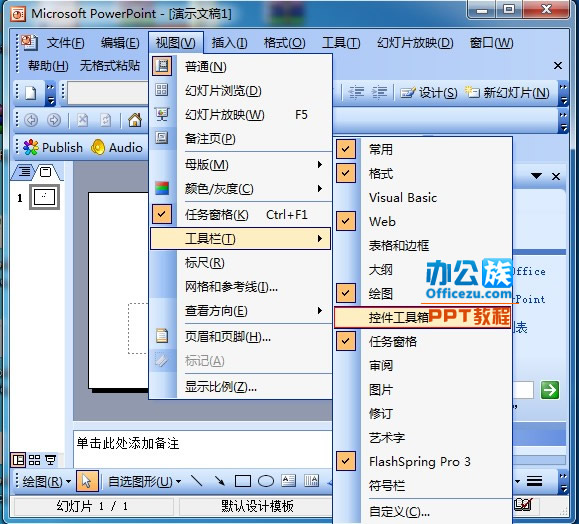This screenshot has height=524, width=579.
Task: Select the Vertical Text Box tool
Action: click(x=311, y=480)
